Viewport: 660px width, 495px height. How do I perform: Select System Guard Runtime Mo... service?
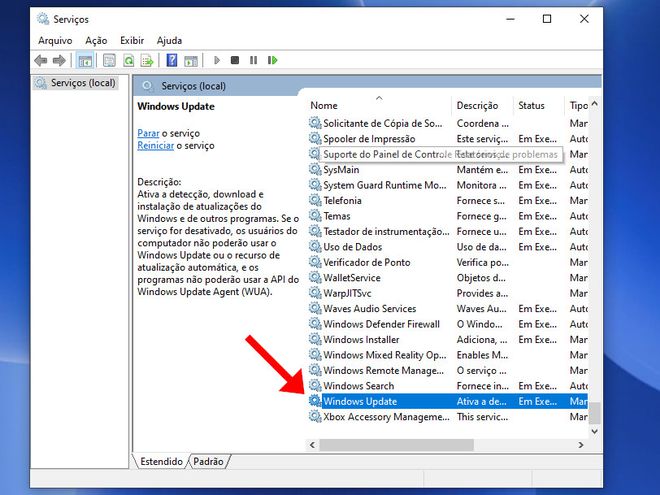tap(385, 185)
